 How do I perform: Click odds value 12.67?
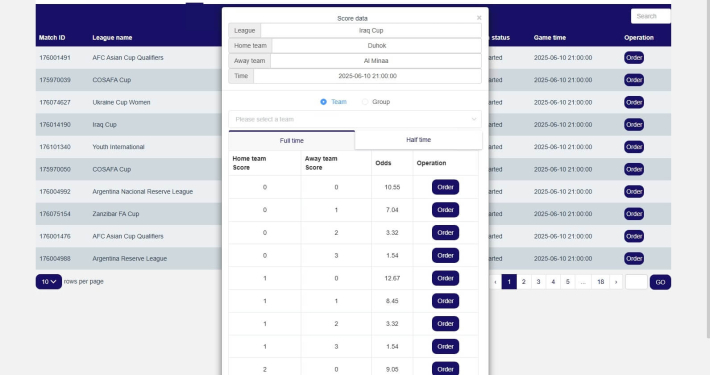pyautogui.click(x=392, y=278)
